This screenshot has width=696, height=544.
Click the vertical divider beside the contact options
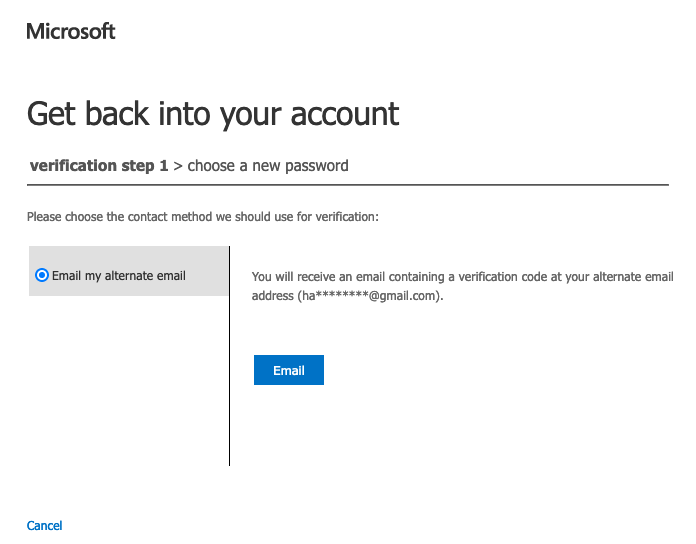click(x=230, y=400)
